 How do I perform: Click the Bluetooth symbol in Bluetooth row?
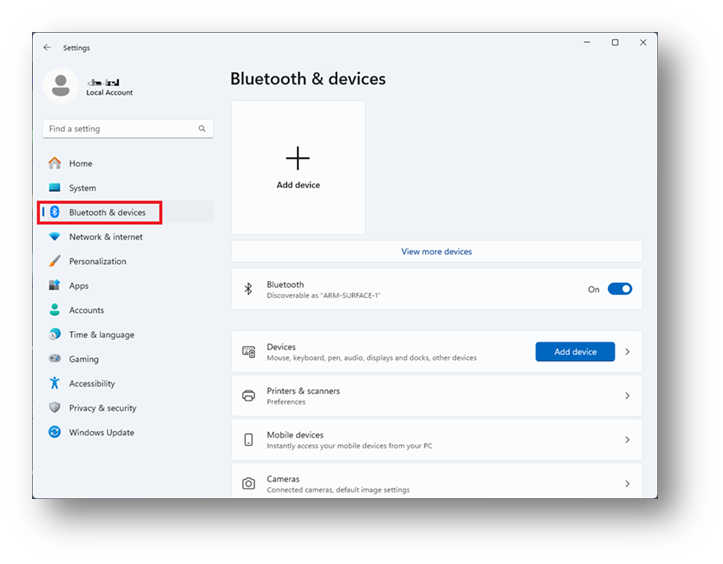[x=249, y=289]
